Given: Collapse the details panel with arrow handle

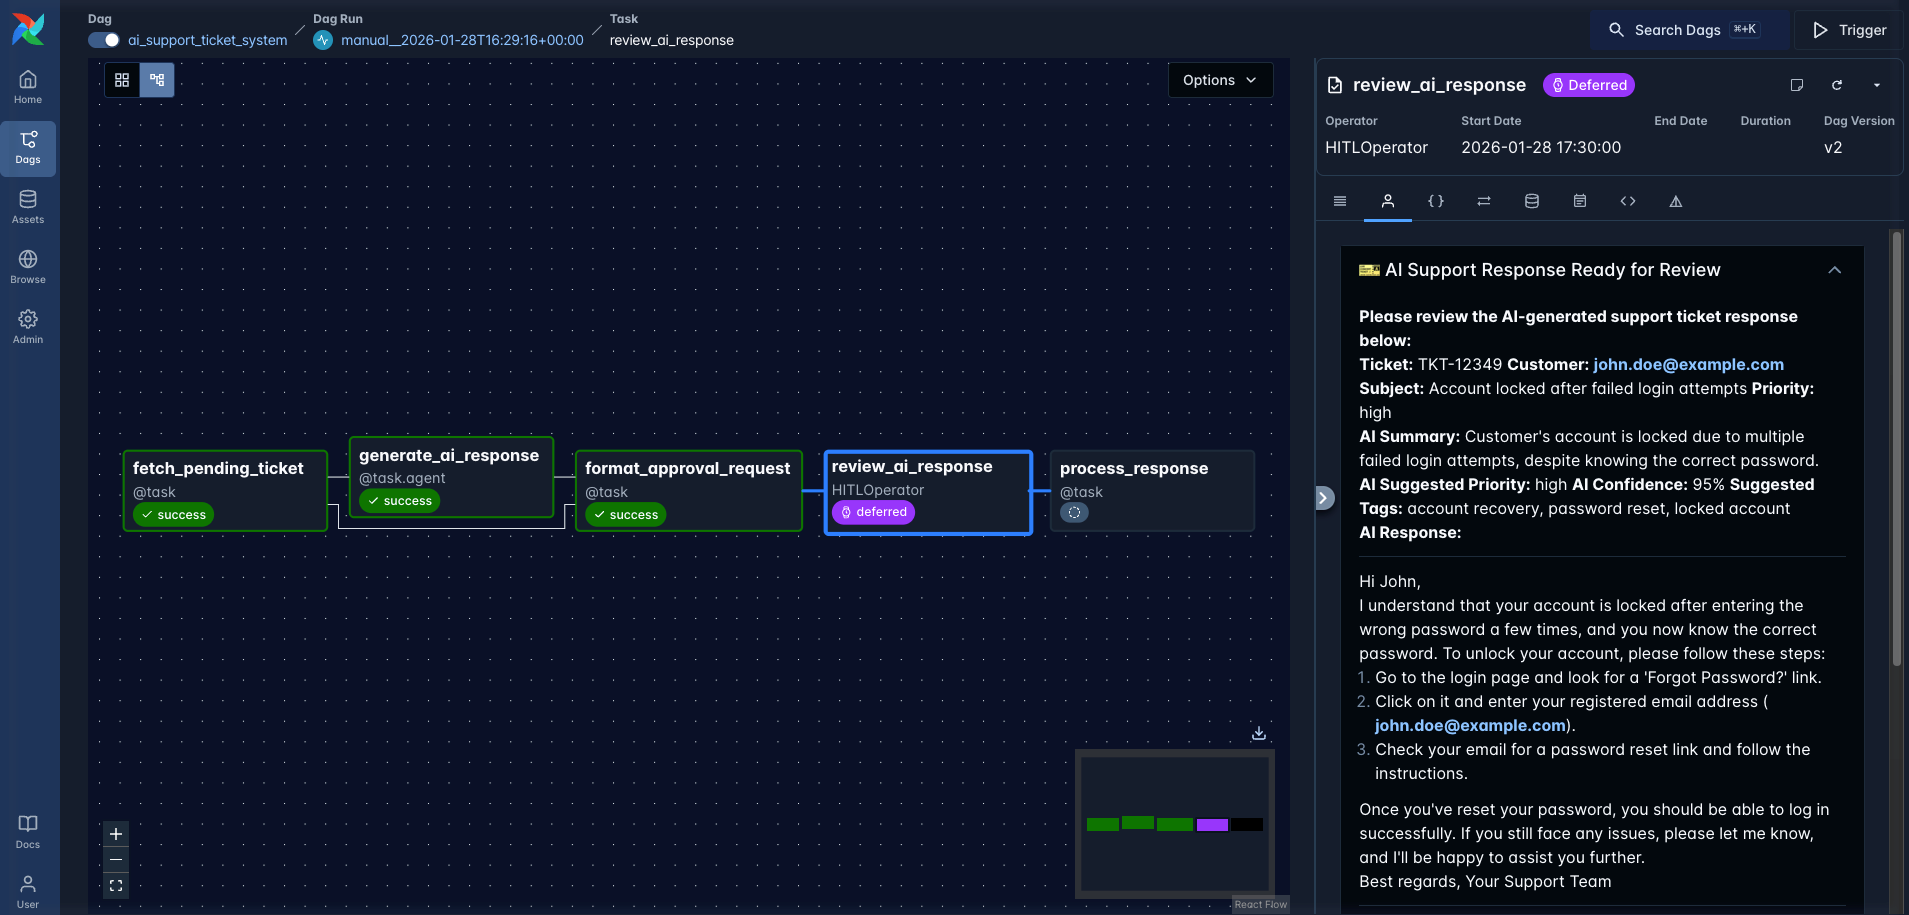Looking at the screenshot, I should 1324,498.
